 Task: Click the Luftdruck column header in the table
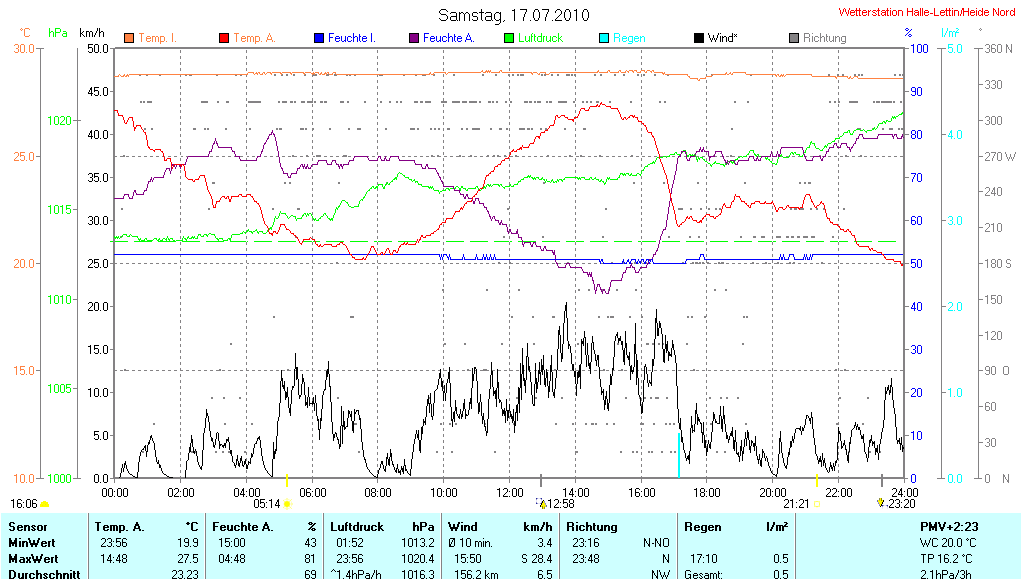click(x=354, y=526)
